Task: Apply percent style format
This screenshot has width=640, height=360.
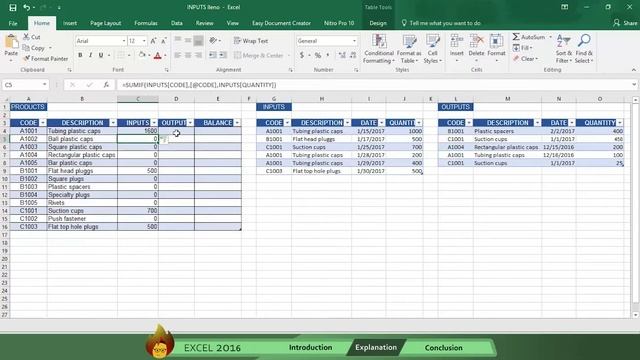Action: point(318,55)
